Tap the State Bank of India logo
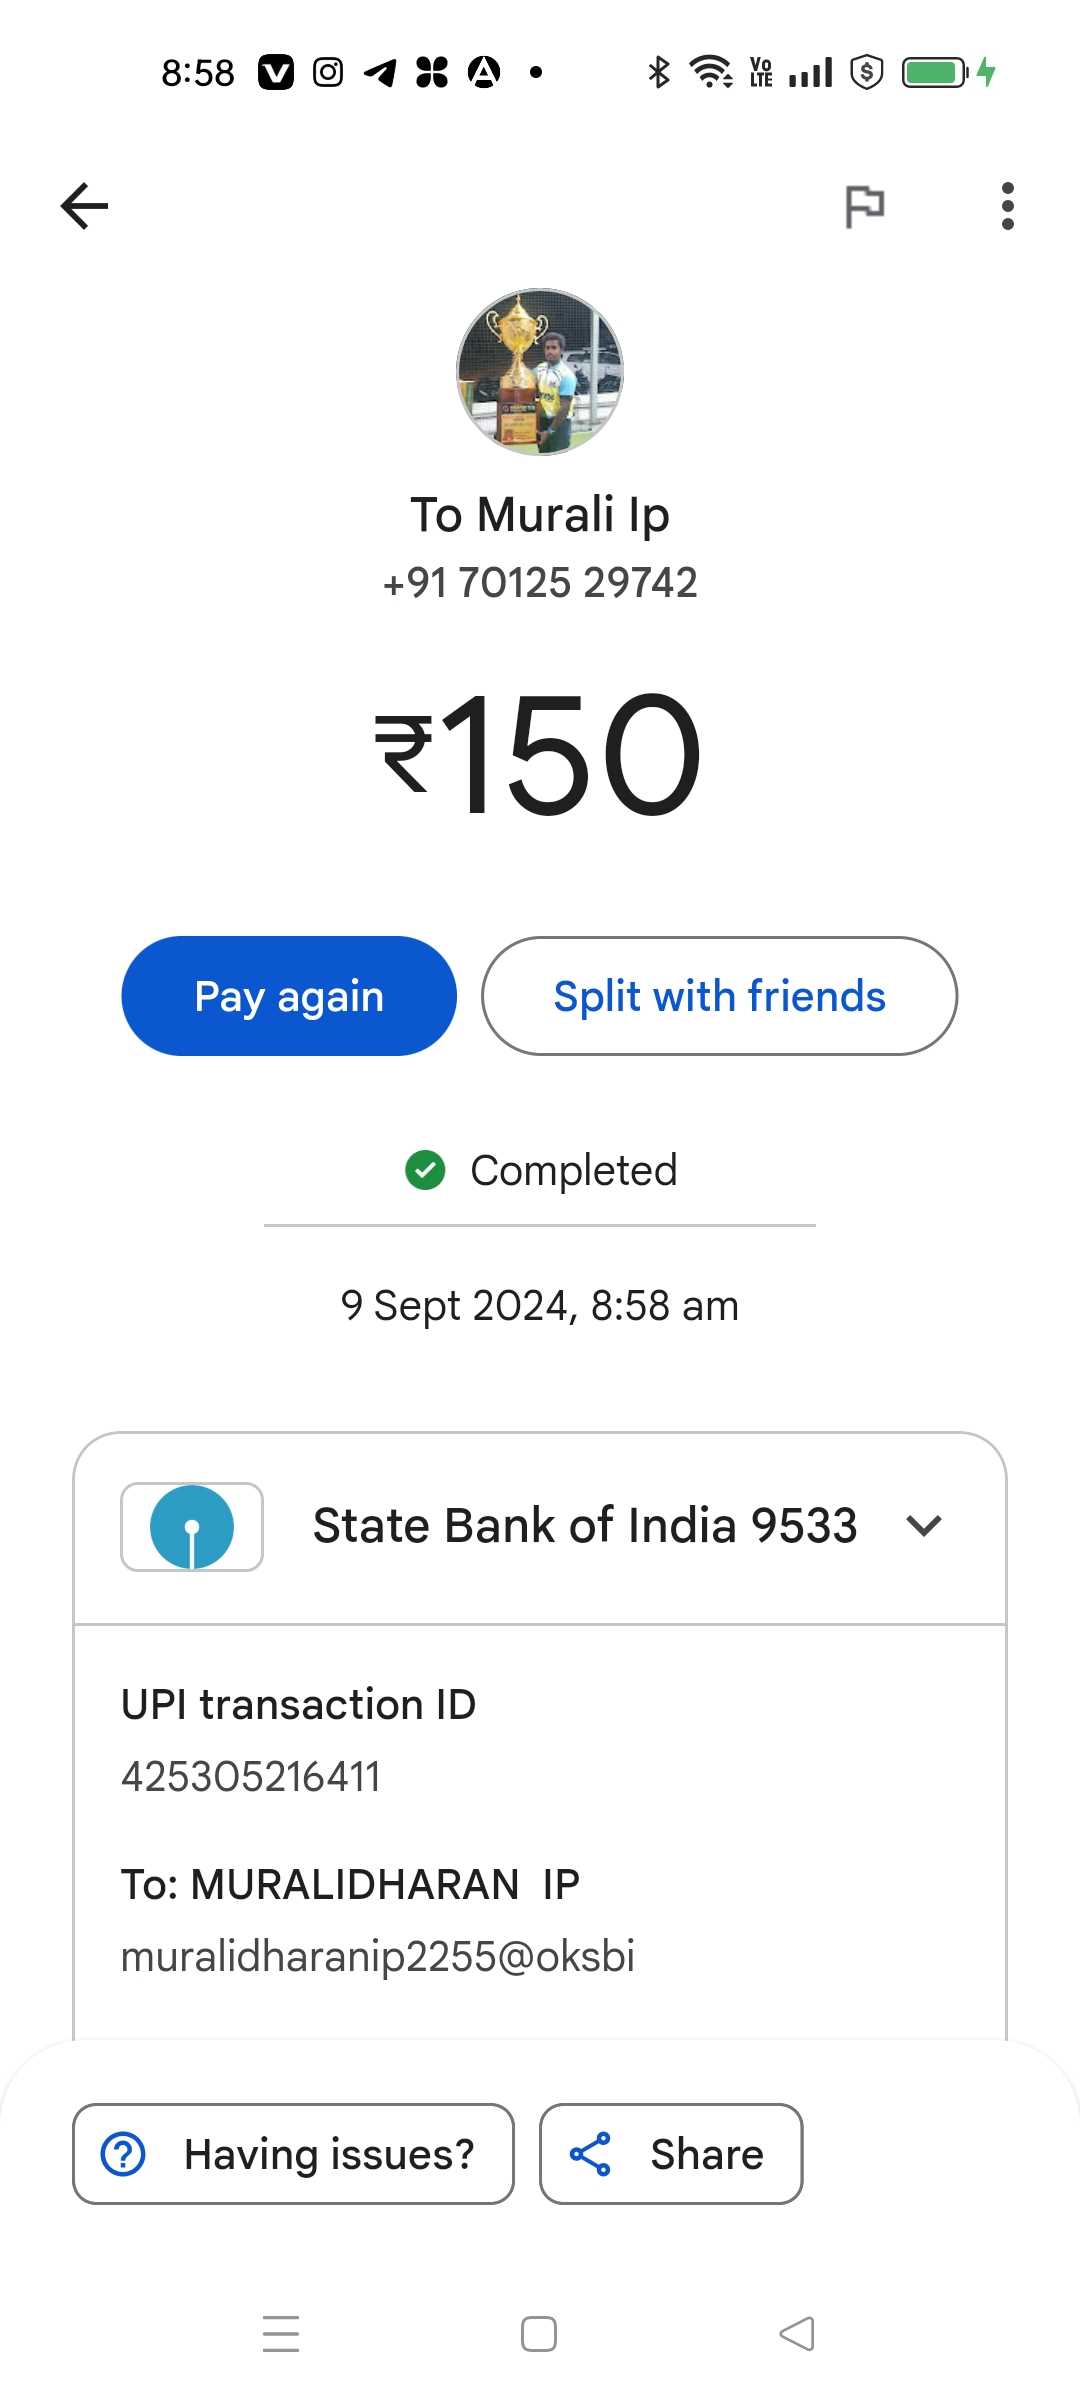This screenshot has height=2400, width=1080. pos(192,1527)
